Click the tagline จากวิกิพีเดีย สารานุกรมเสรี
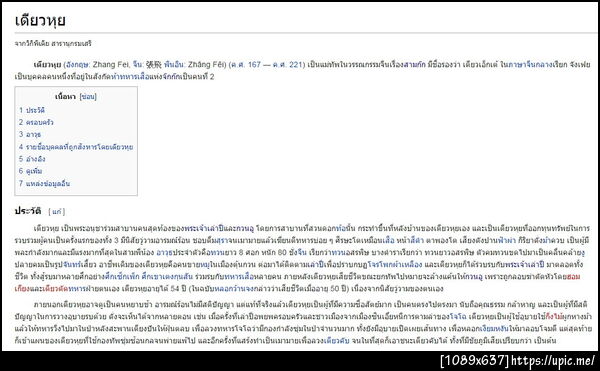600x371 pixels. [x=53, y=43]
